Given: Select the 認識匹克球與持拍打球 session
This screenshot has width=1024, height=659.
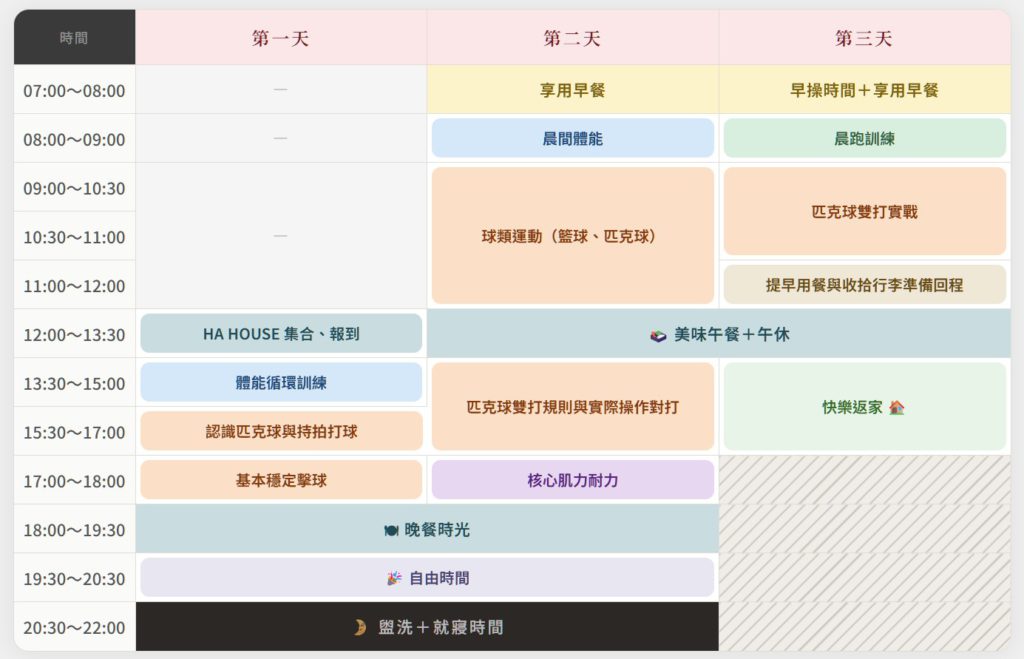Looking at the screenshot, I should click(x=281, y=432).
